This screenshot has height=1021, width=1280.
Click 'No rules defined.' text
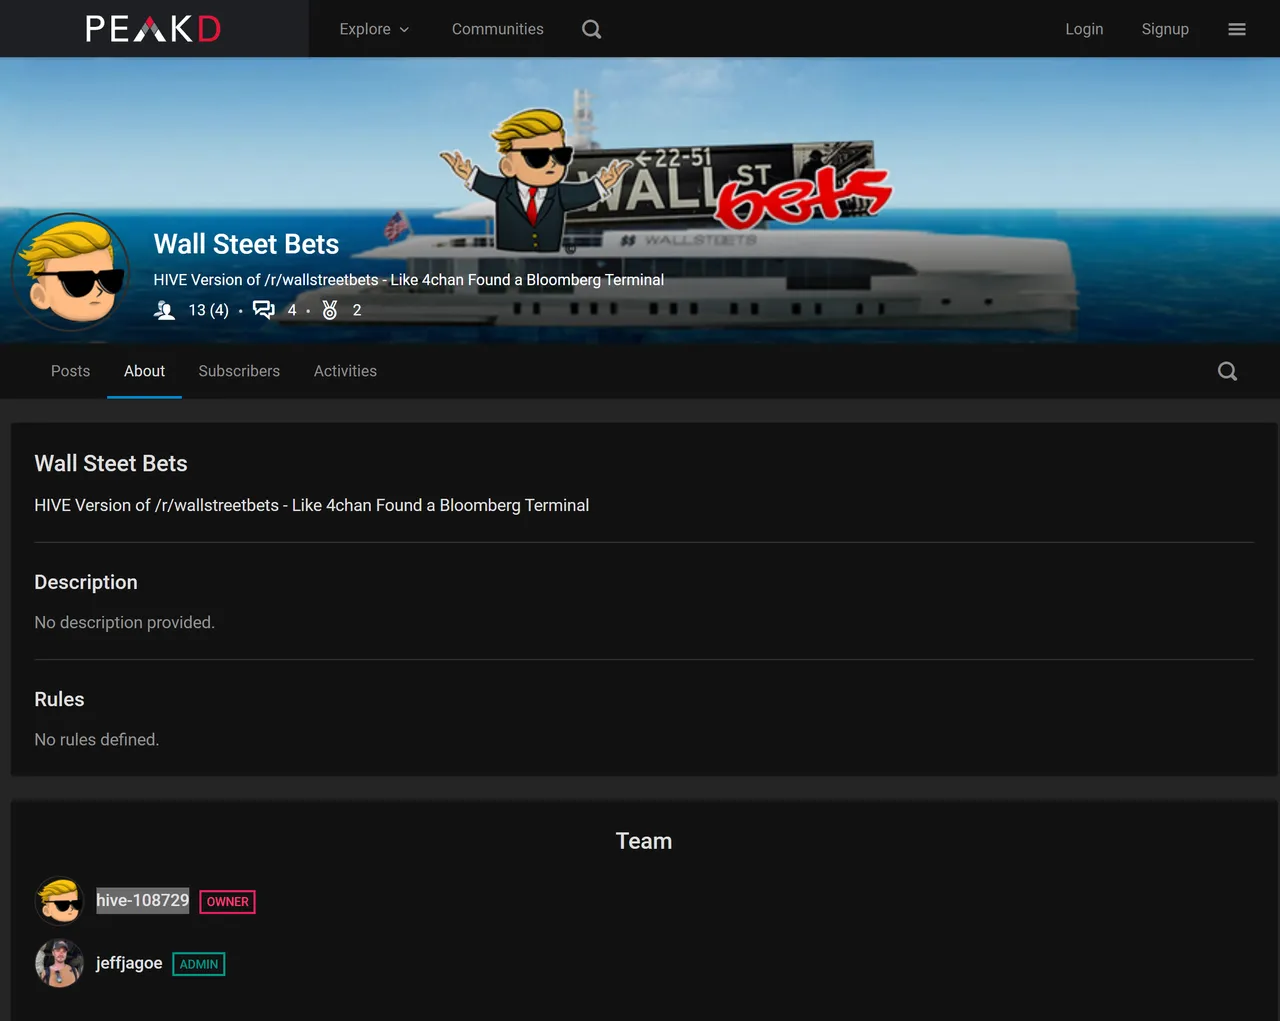(97, 739)
